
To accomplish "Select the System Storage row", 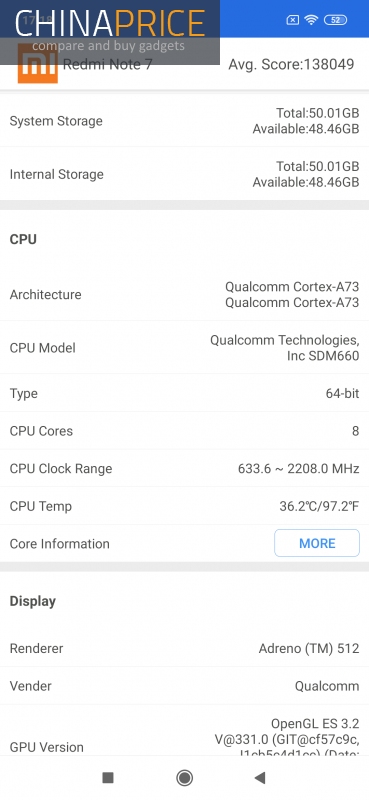I will pyautogui.click(x=184, y=121).
